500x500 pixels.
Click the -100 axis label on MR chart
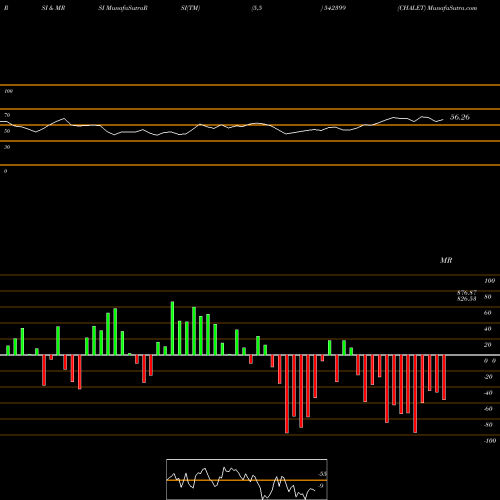pyautogui.click(x=490, y=441)
